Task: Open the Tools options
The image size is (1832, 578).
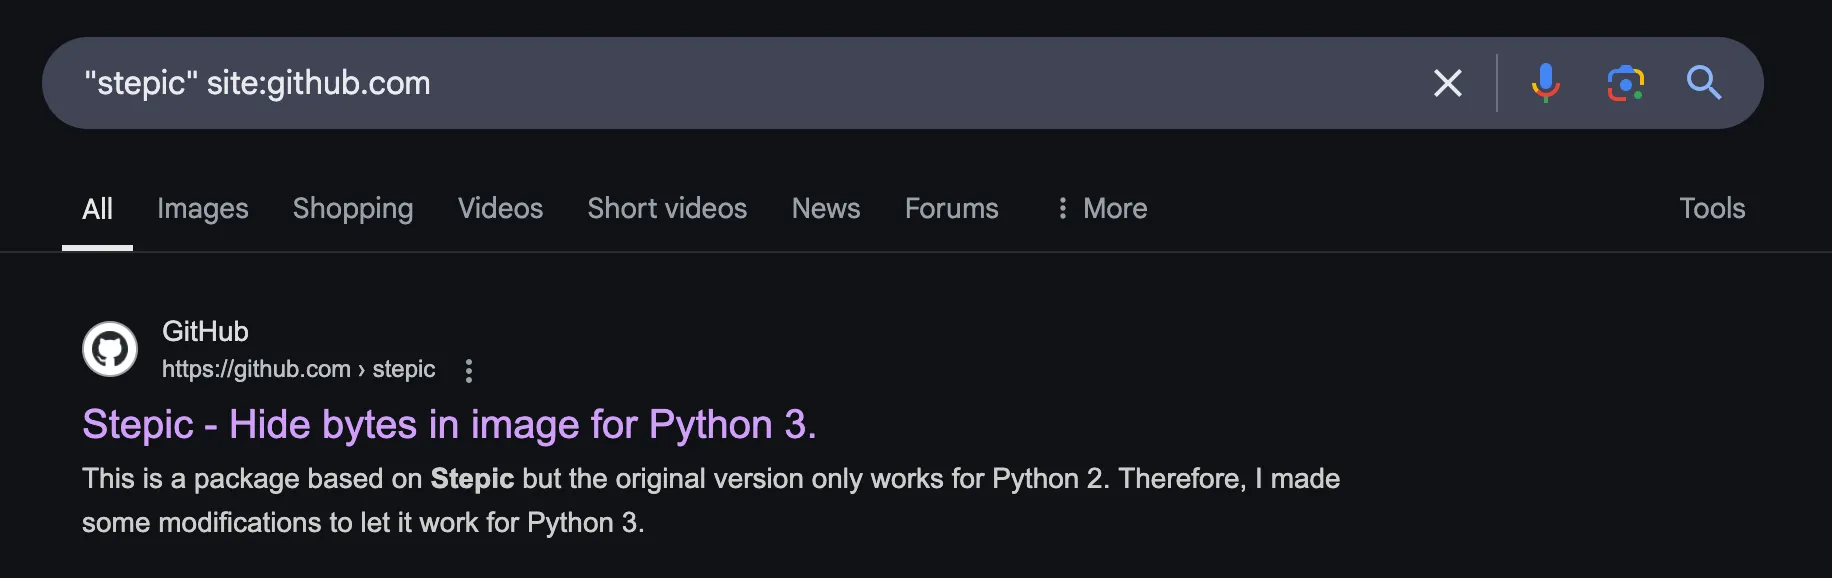Action: coord(1711,208)
